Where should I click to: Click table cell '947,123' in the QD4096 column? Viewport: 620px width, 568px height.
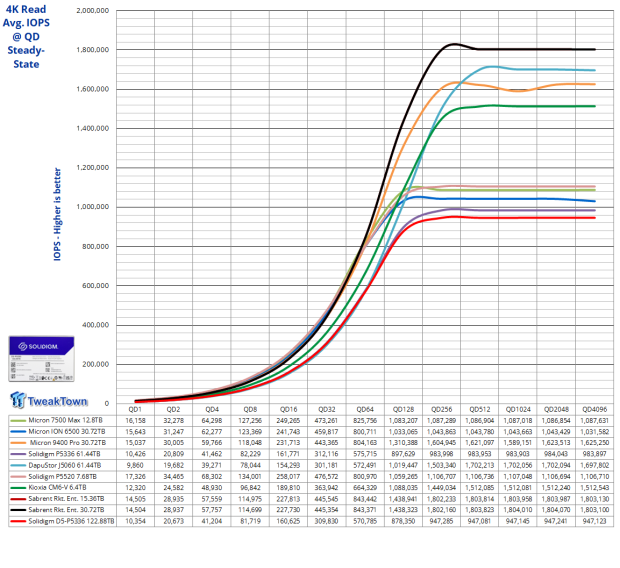click(x=594, y=521)
